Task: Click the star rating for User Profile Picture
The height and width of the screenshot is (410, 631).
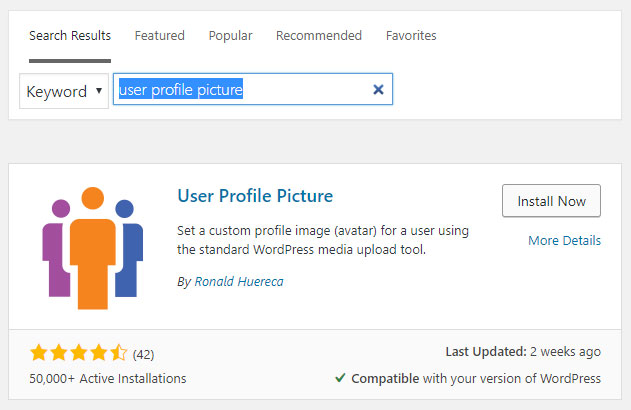Action: pyautogui.click(x=78, y=353)
